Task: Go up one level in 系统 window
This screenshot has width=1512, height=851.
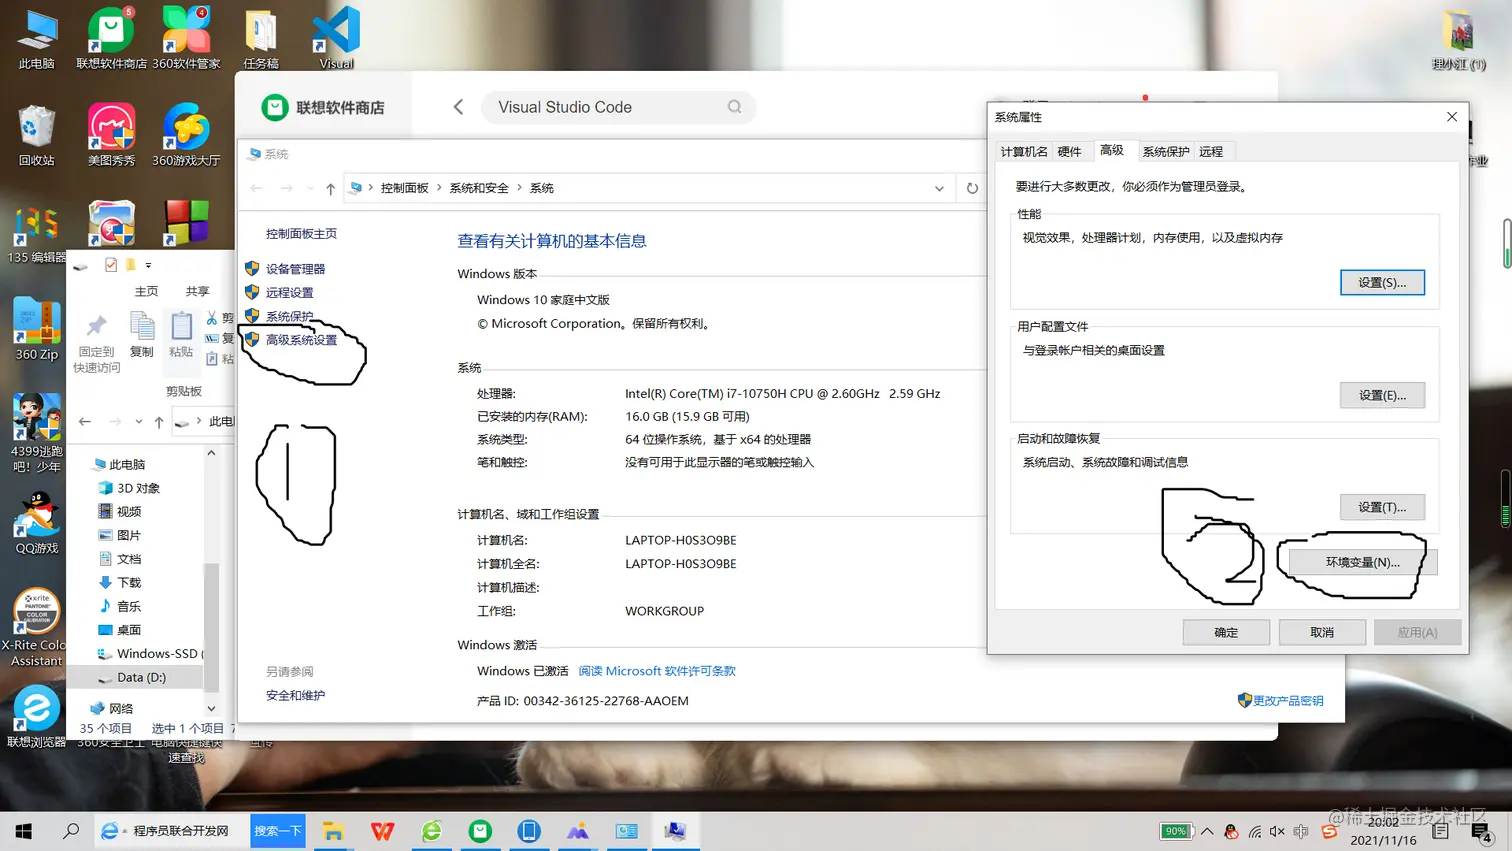Action: [x=330, y=188]
